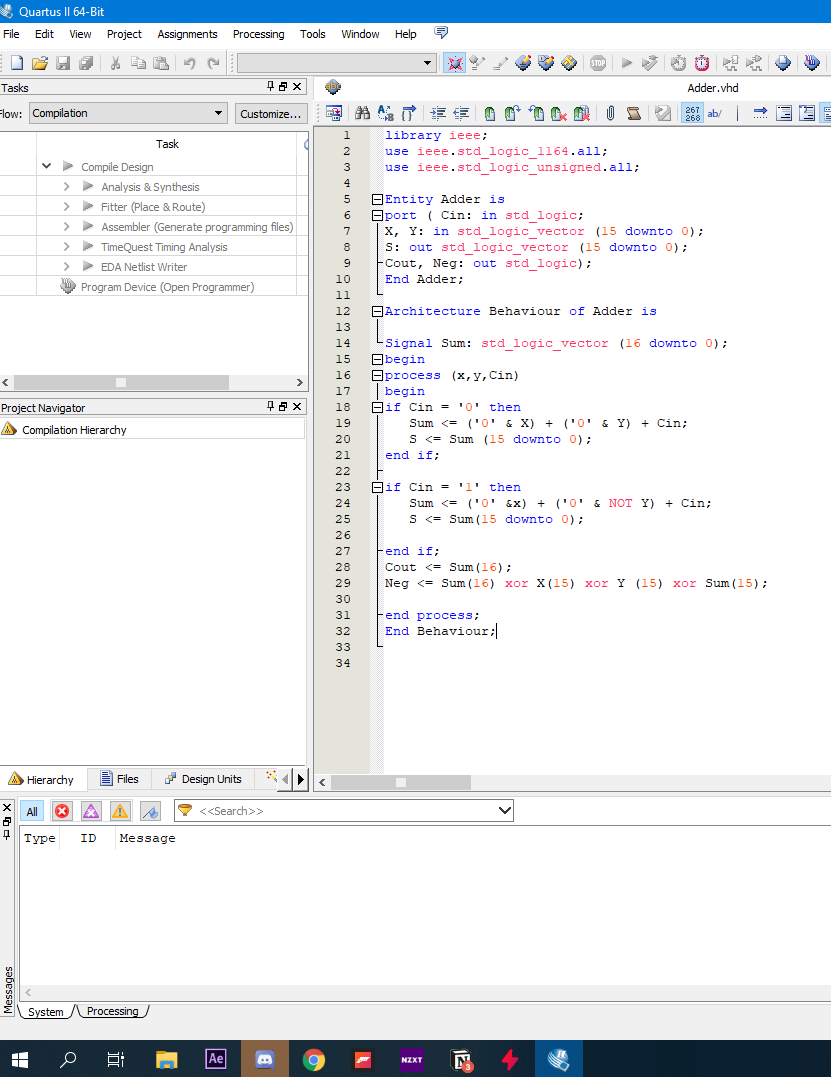Click the Customize button in Tasks panel
This screenshot has width=831, height=1077.
click(x=271, y=113)
